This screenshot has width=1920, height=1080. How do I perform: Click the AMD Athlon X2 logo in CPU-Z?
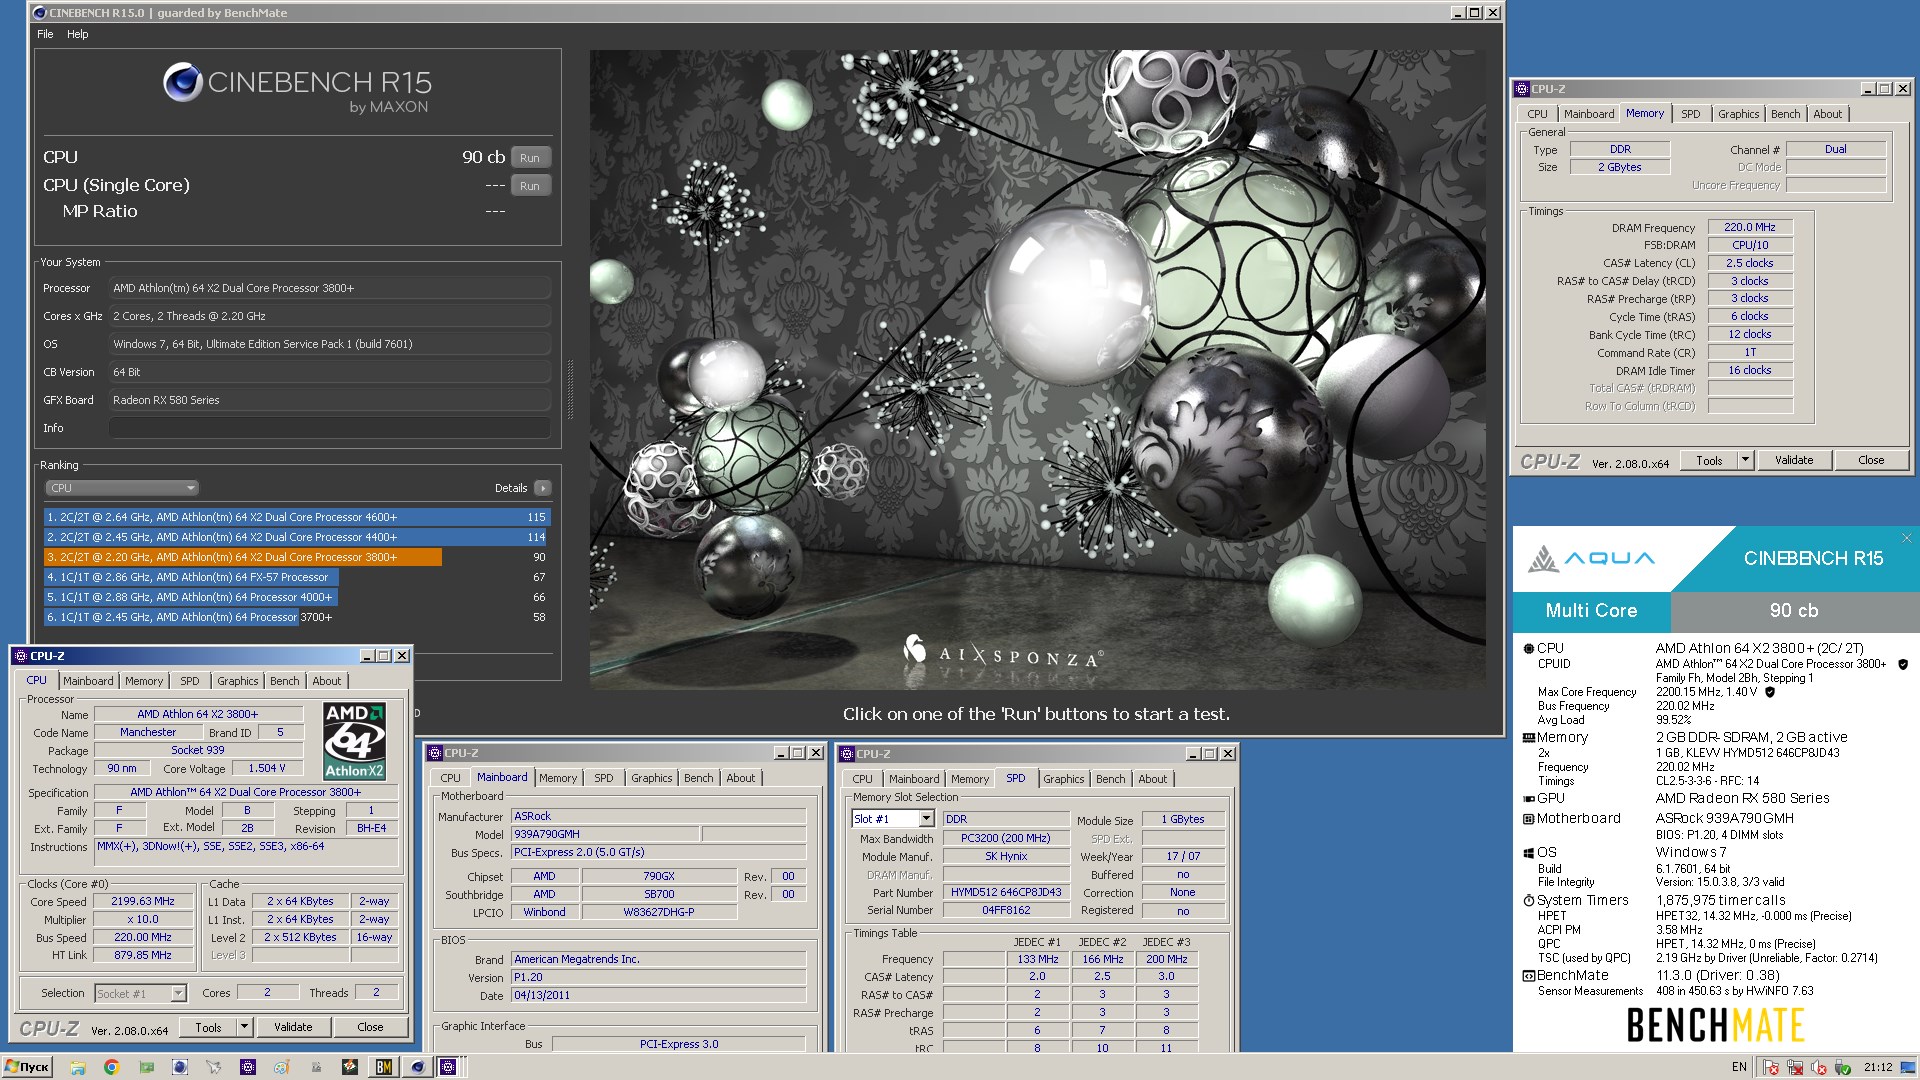[354, 741]
